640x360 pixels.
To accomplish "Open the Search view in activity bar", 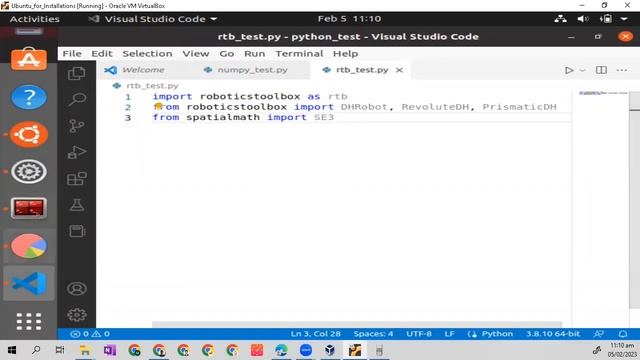I will click(x=77, y=99).
